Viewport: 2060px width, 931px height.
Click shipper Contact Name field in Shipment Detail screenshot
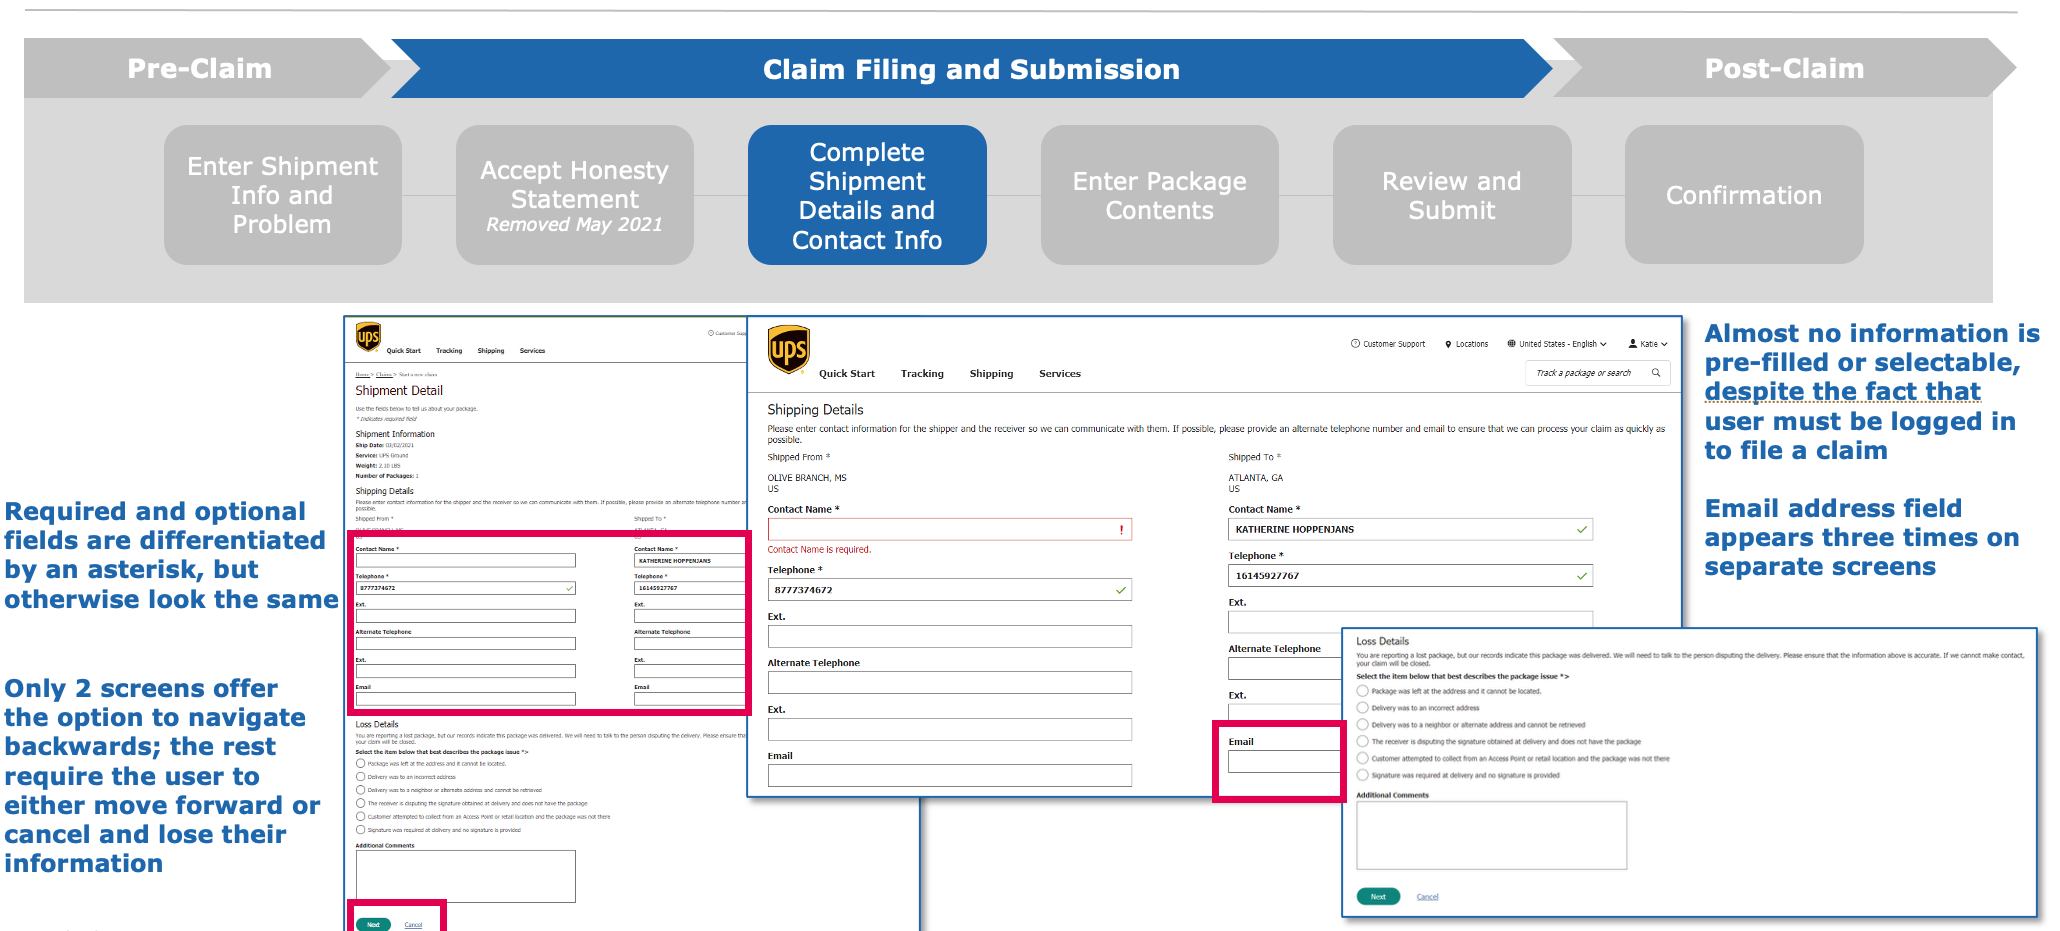(466, 561)
